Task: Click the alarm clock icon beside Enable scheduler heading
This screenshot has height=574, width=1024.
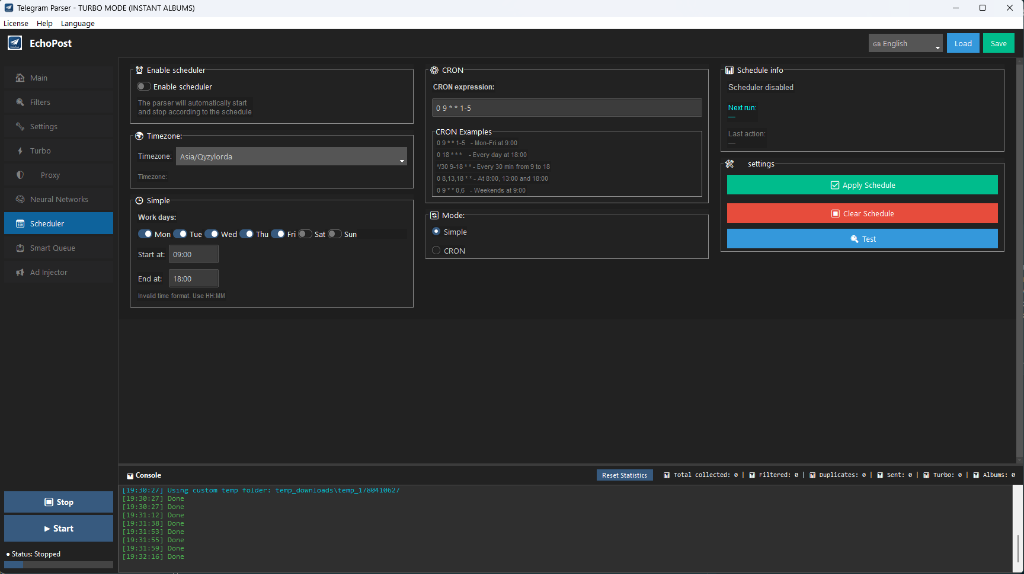Action: pos(139,70)
